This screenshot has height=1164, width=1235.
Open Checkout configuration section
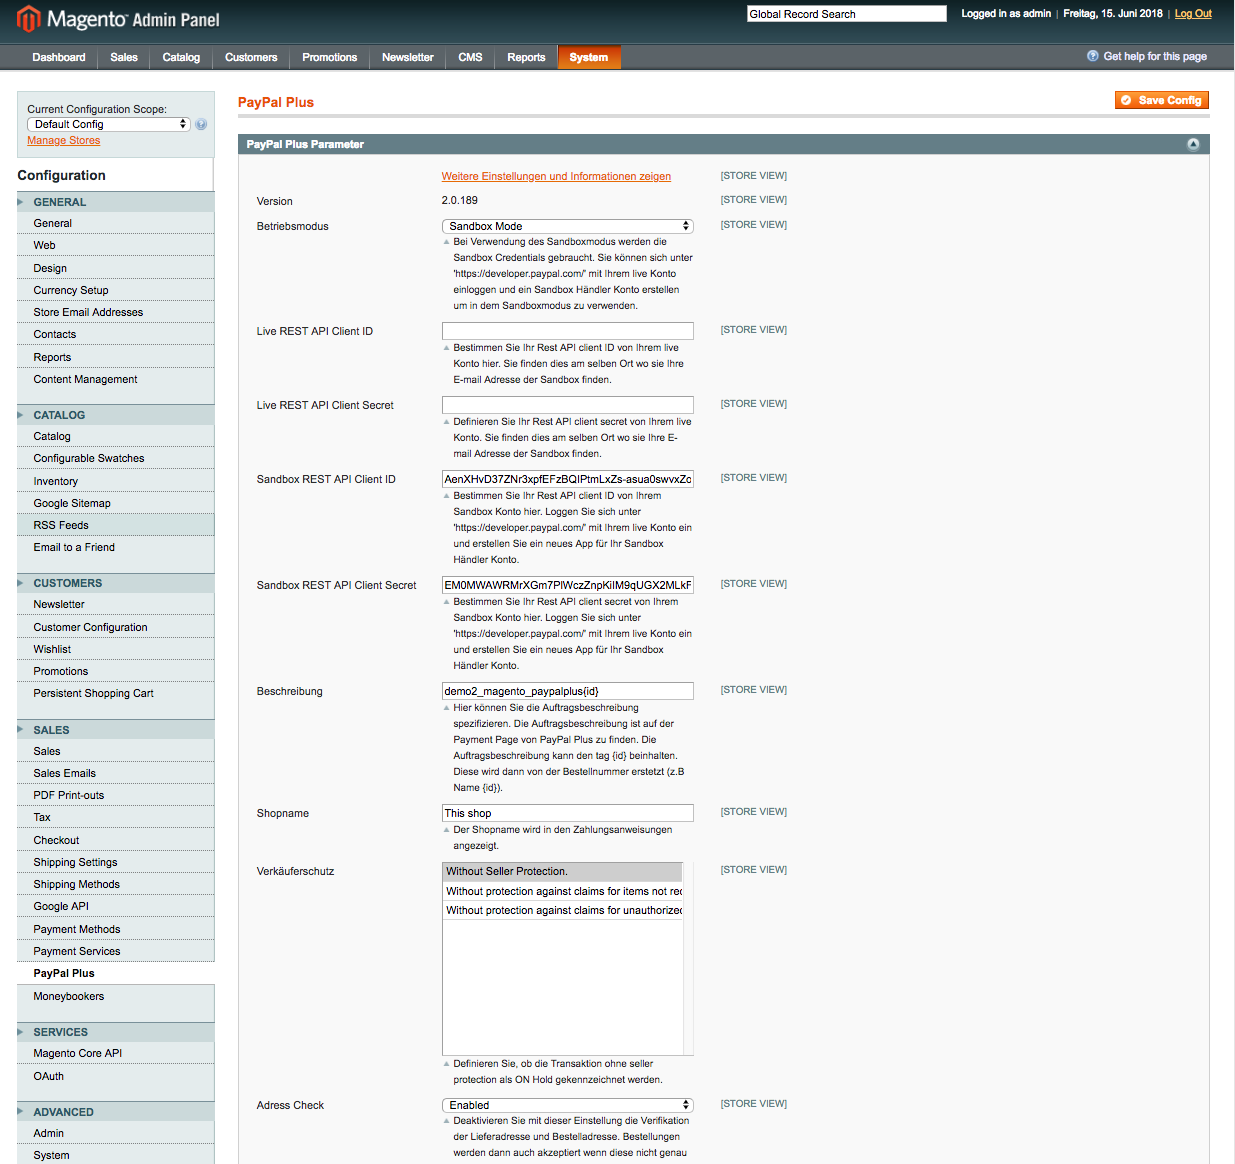tap(116, 840)
